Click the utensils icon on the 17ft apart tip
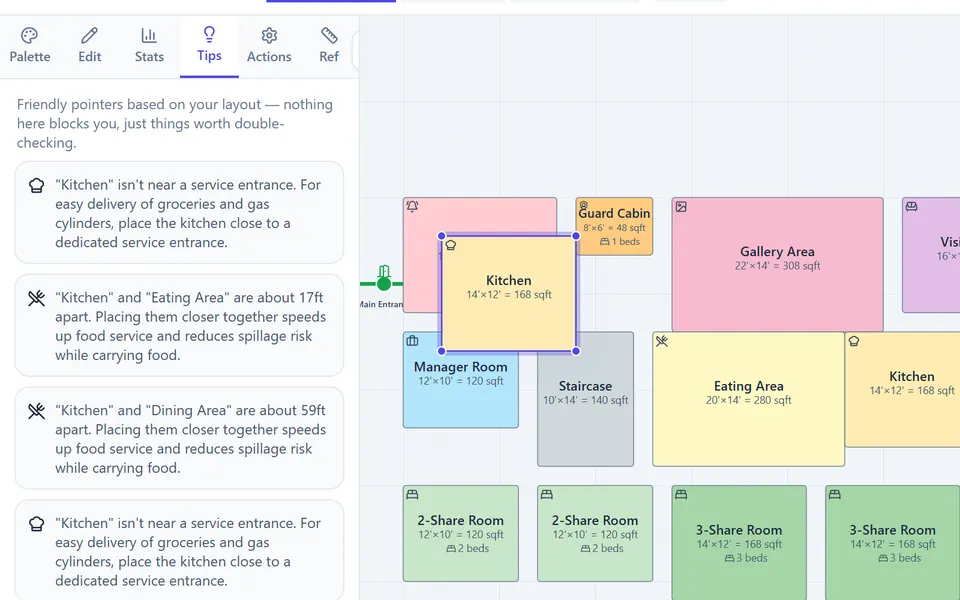The width and height of the screenshot is (960, 600). (x=37, y=298)
